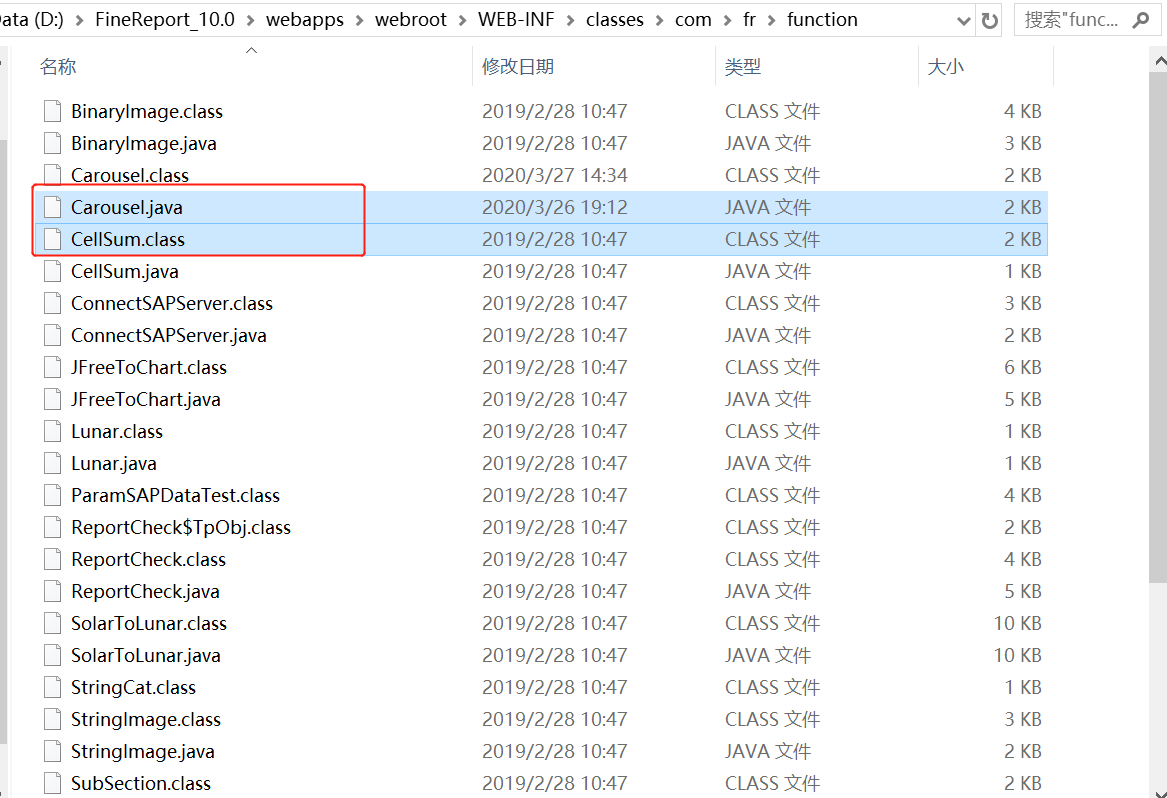Click the 2020/3/26 19:12 modified date cell
Screen dimensions: 1167x798
[x=554, y=207]
